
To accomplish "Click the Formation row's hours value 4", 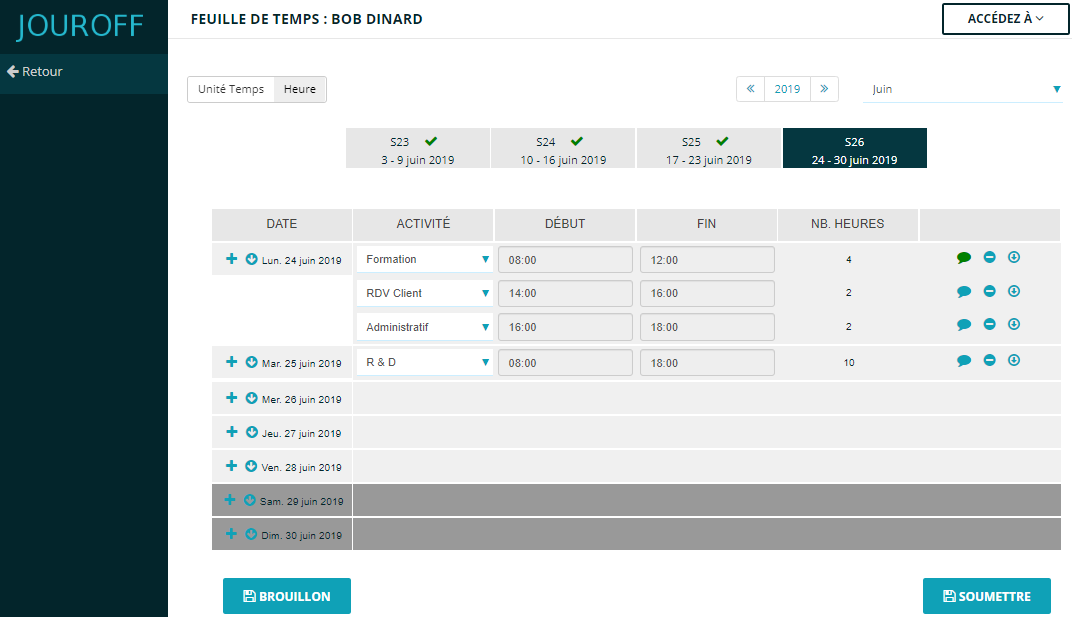I will (848, 259).
